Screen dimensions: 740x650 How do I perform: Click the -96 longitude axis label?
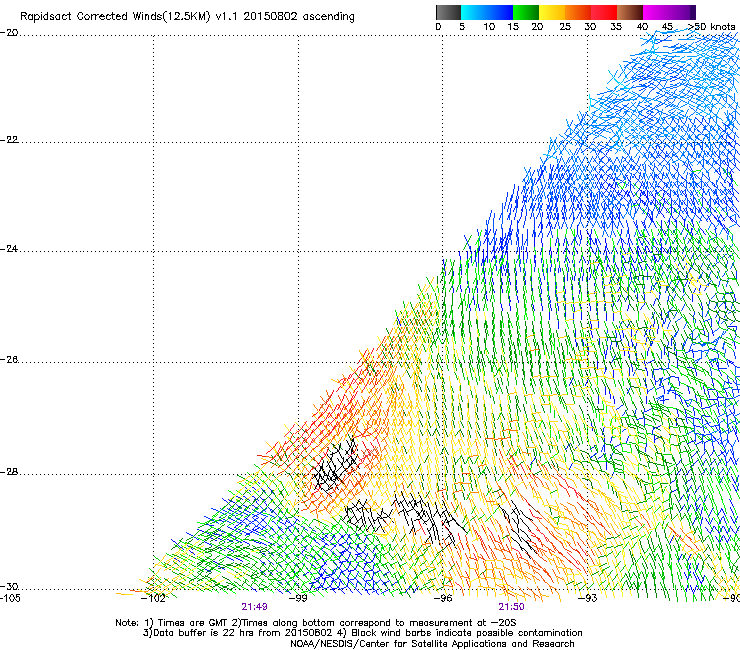click(443, 598)
